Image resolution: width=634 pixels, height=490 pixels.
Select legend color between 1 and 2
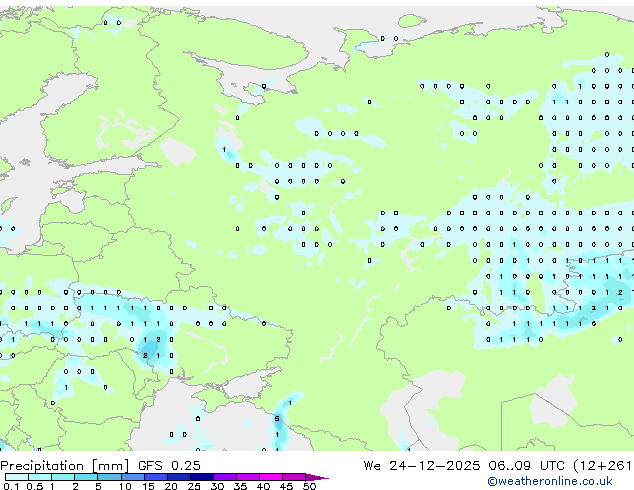click(63, 477)
